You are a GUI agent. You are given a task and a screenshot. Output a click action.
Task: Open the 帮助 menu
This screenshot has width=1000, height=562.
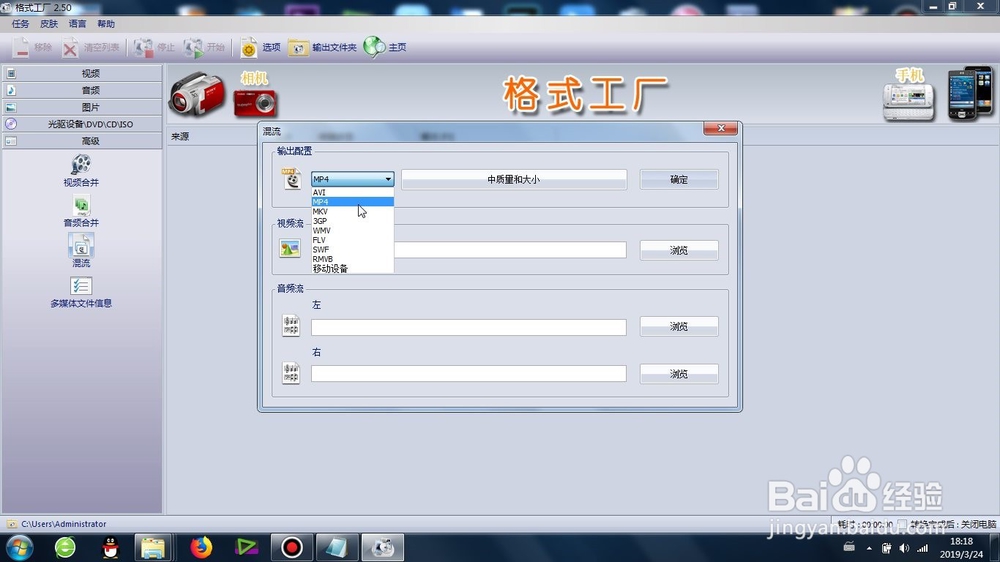pyautogui.click(x=106, y=24)
